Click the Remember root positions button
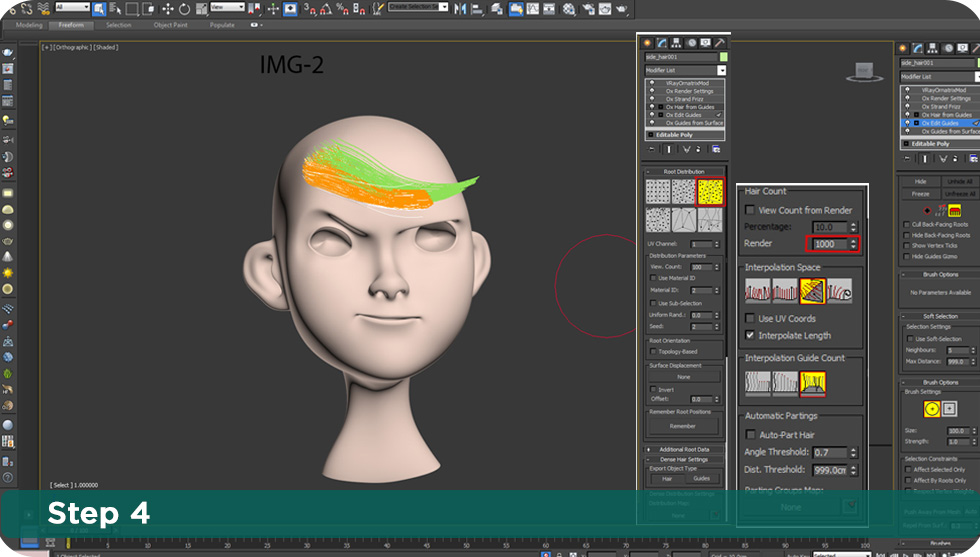 684,426
